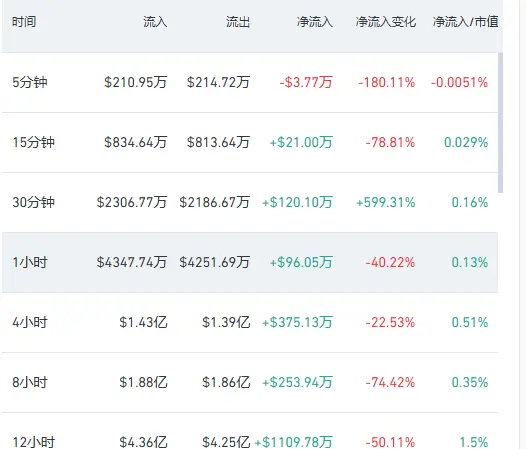Select the 30分钟 time row
The image size is (526, 449).
(x=250, y=203)
